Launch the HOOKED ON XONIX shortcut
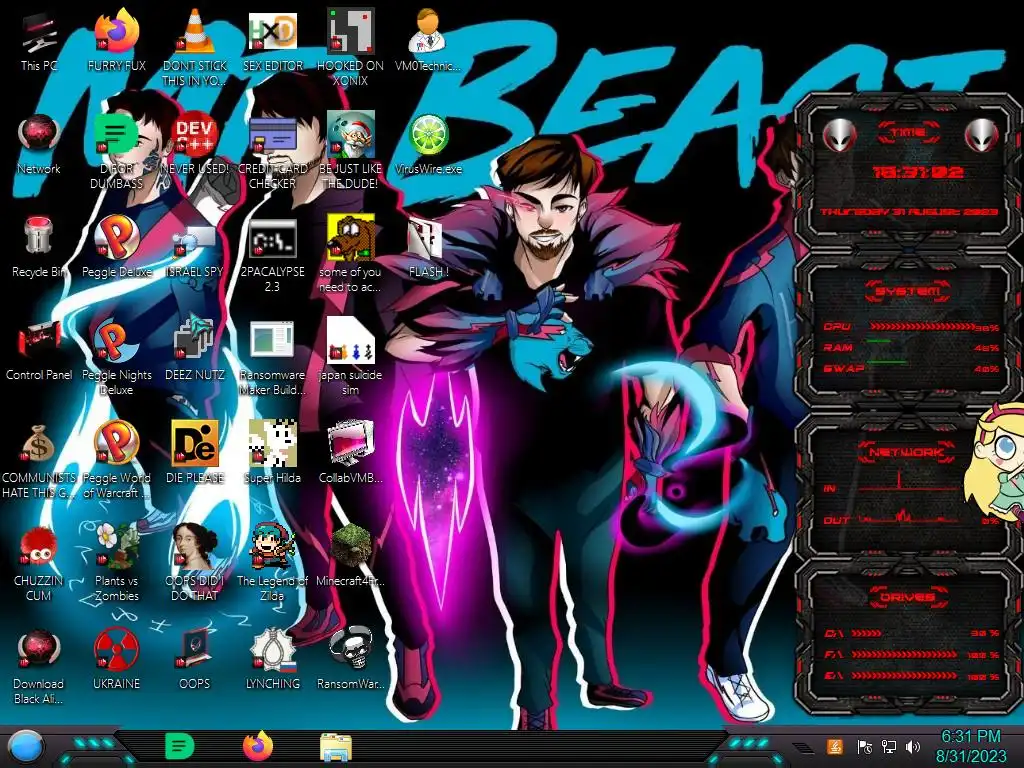The width and height of the screenshot is (1024, 768). tap(350, 47)
